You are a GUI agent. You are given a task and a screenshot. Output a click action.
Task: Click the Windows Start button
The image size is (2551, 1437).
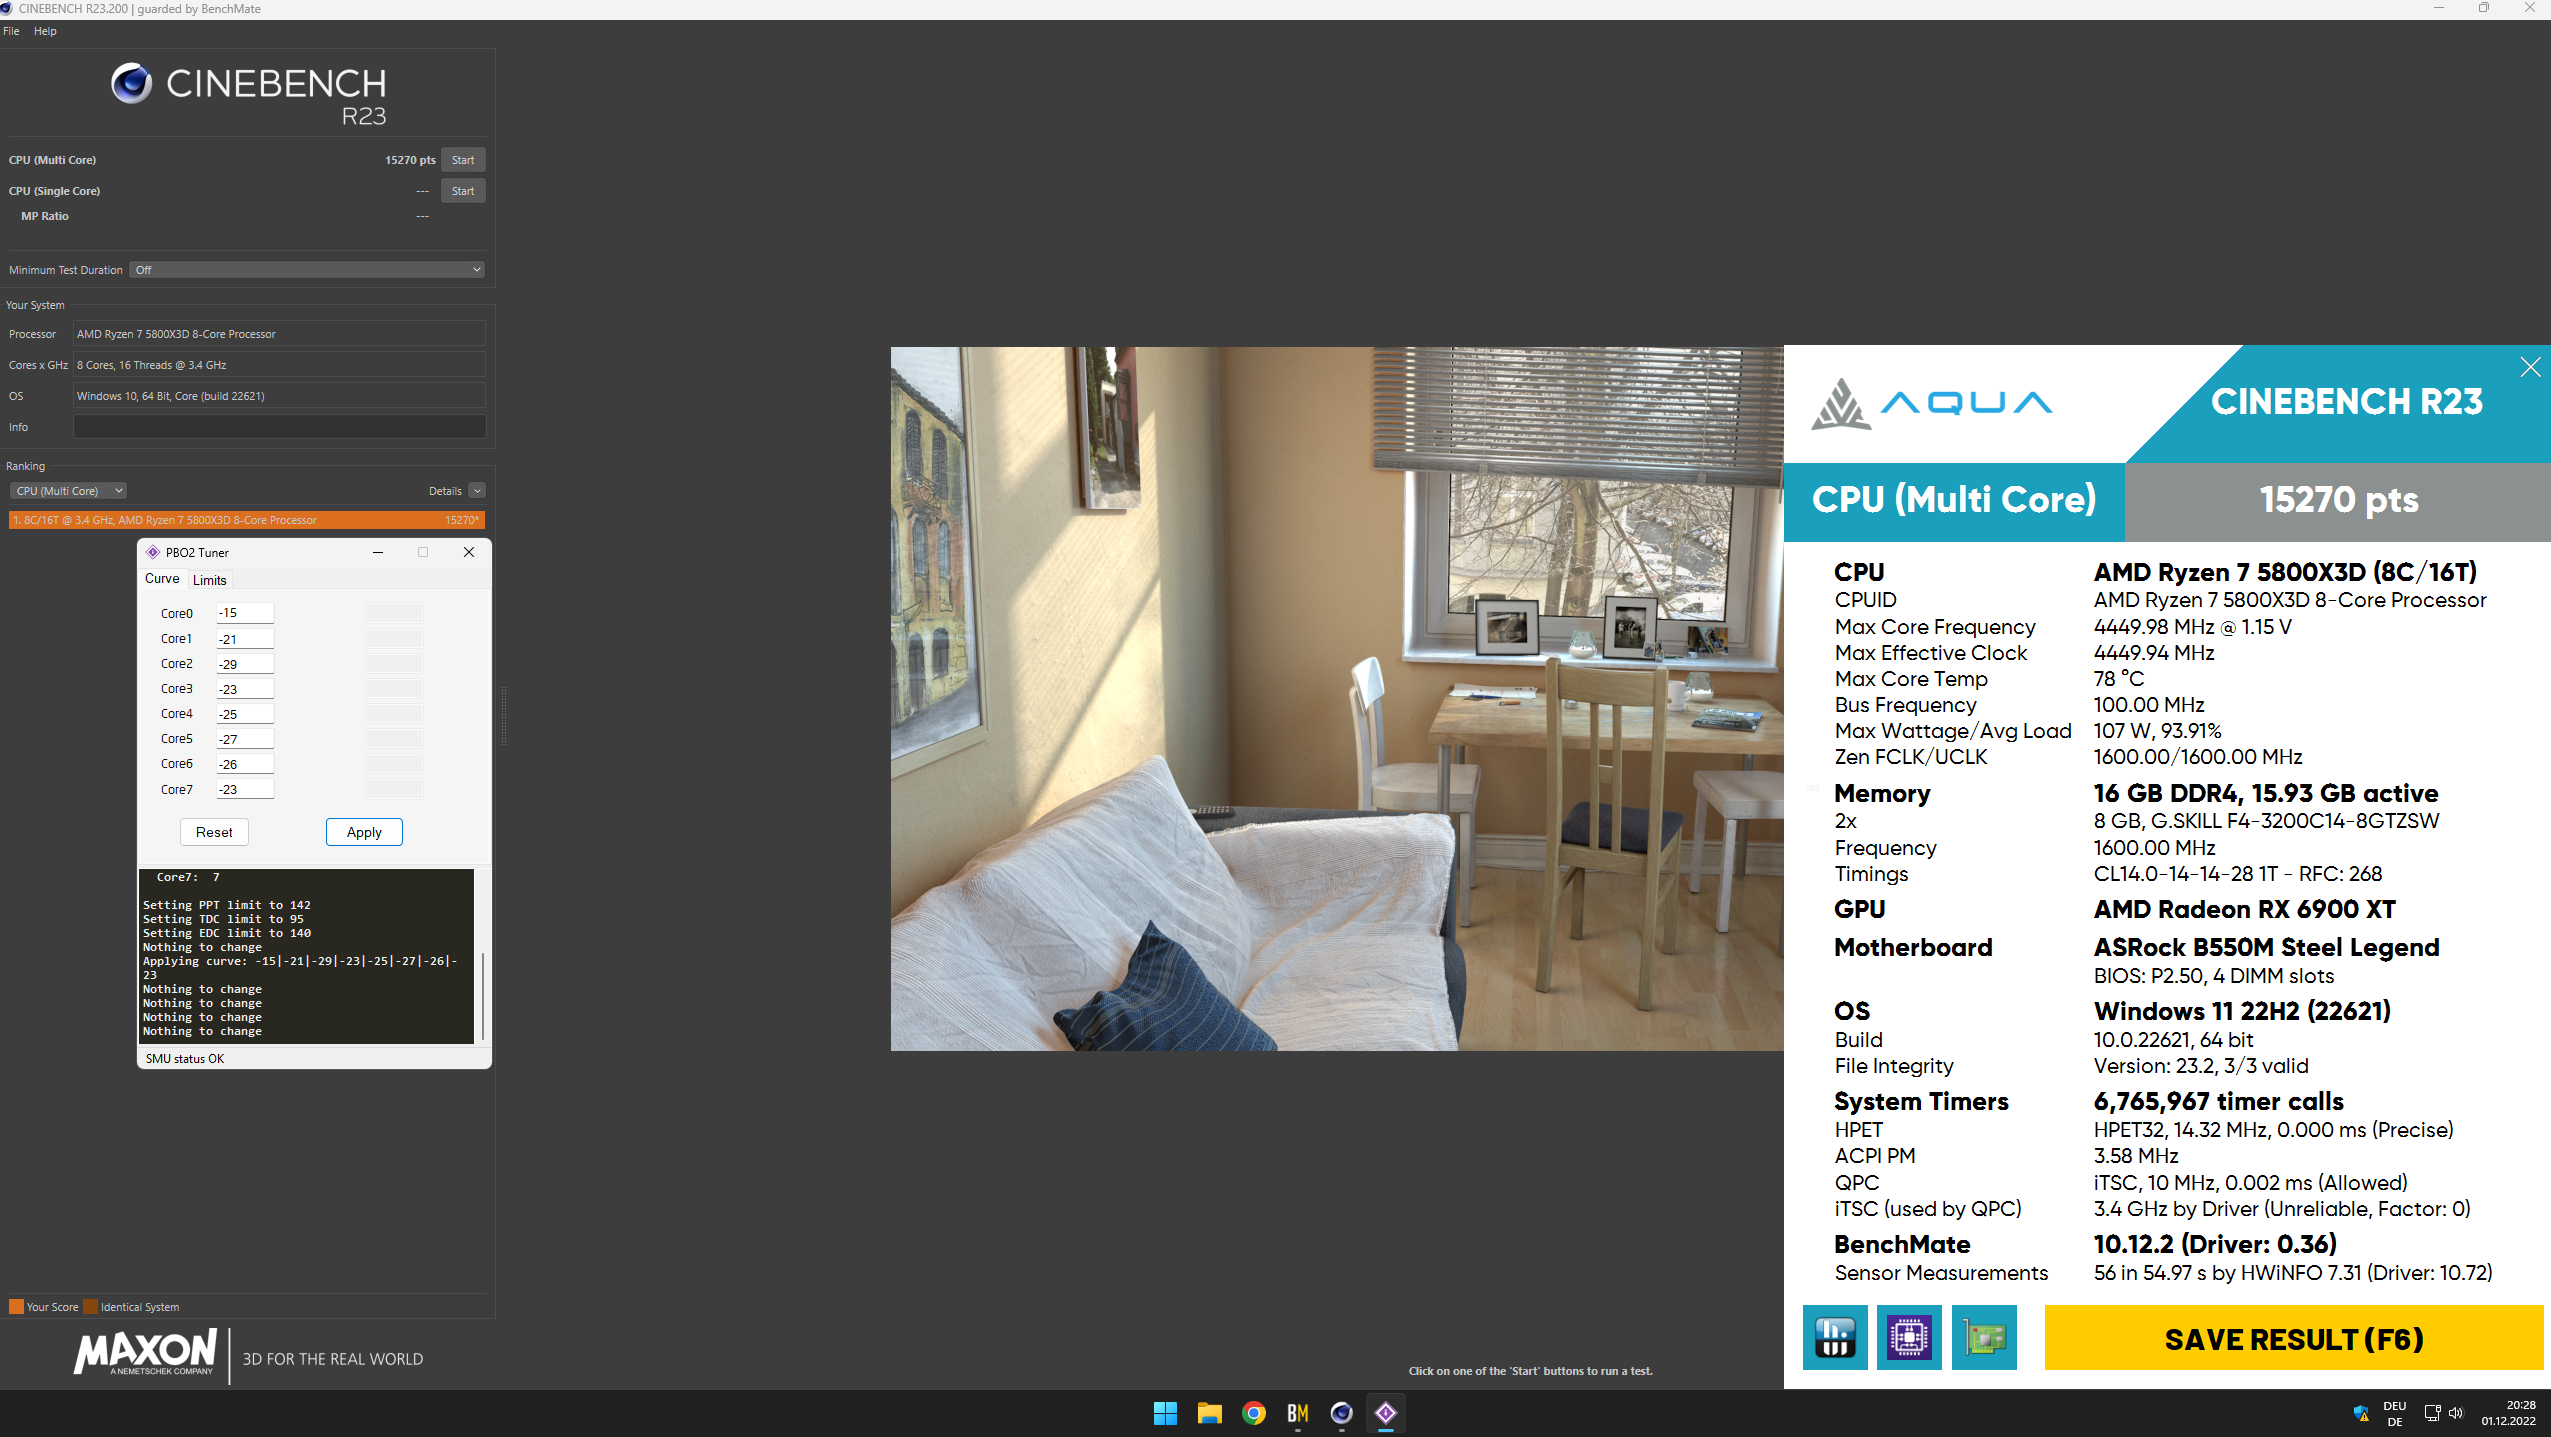[x=1165, y=1413]
